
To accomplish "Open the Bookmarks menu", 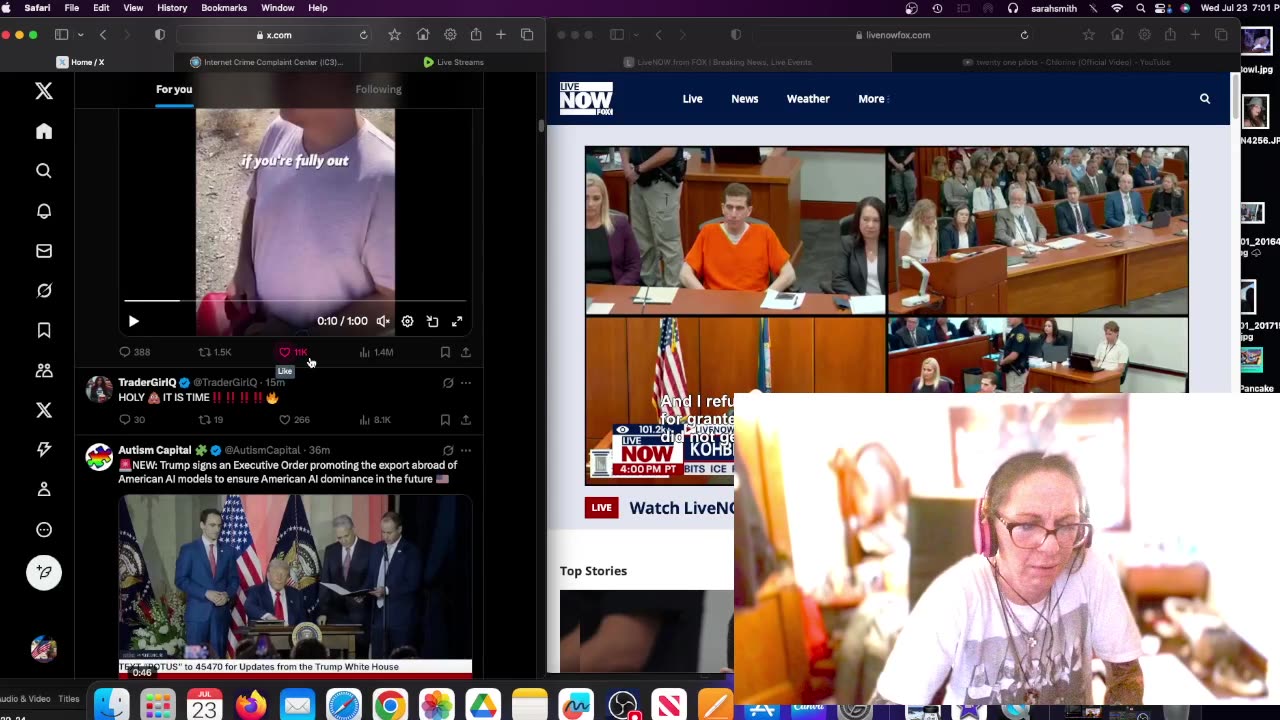I will coord(224,8).
